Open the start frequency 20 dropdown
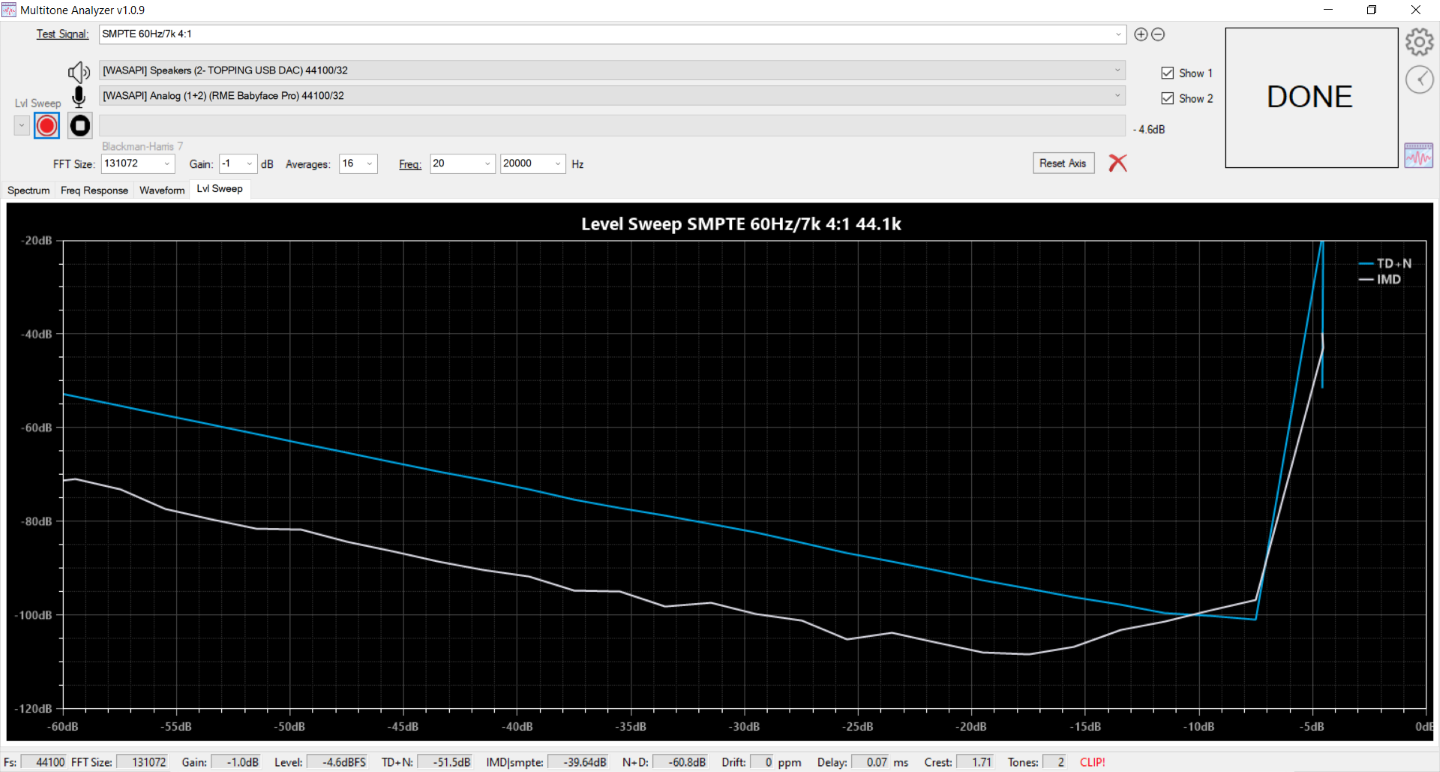This screenshot has width=1440, height=772. click(x=487, y=163)
